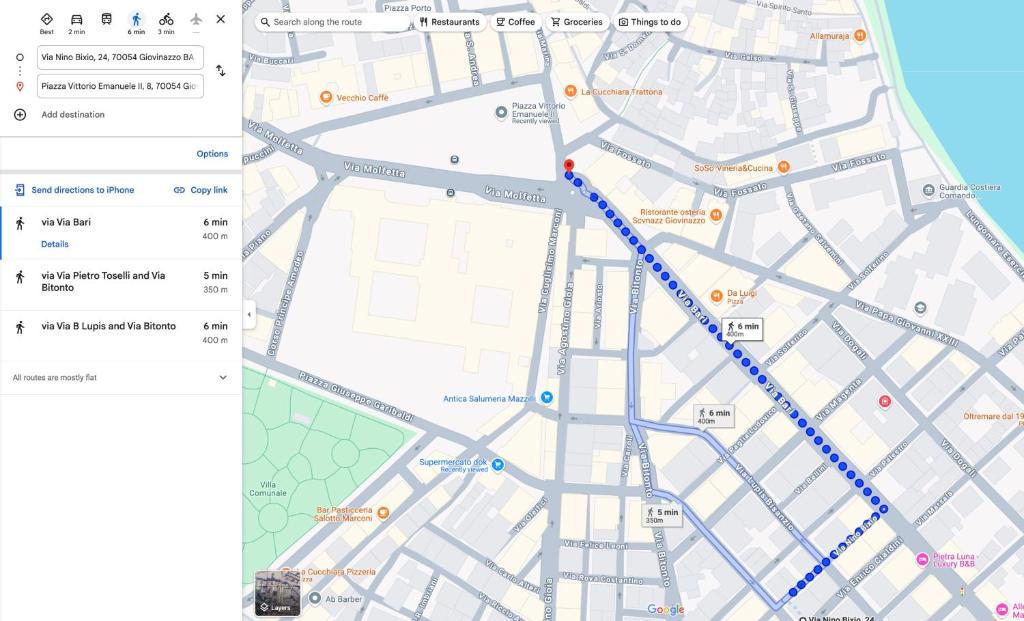
Task: Collapse the side panel with arrow
Action: (x=249, y=315)
